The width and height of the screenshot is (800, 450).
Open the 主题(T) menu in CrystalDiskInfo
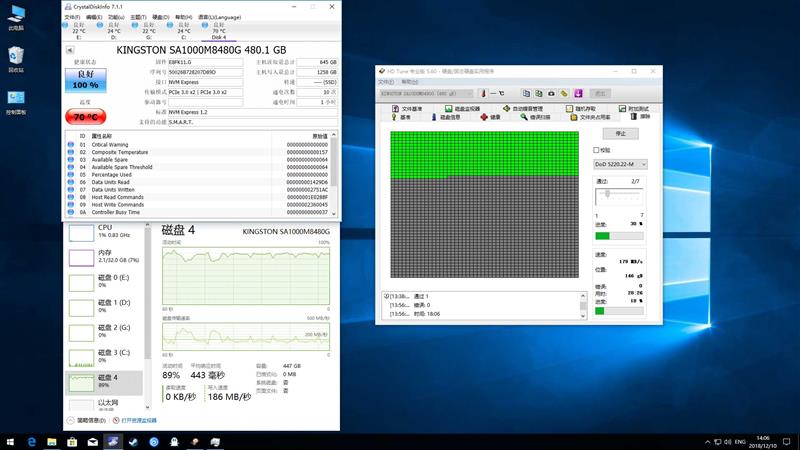coord(138,17)
